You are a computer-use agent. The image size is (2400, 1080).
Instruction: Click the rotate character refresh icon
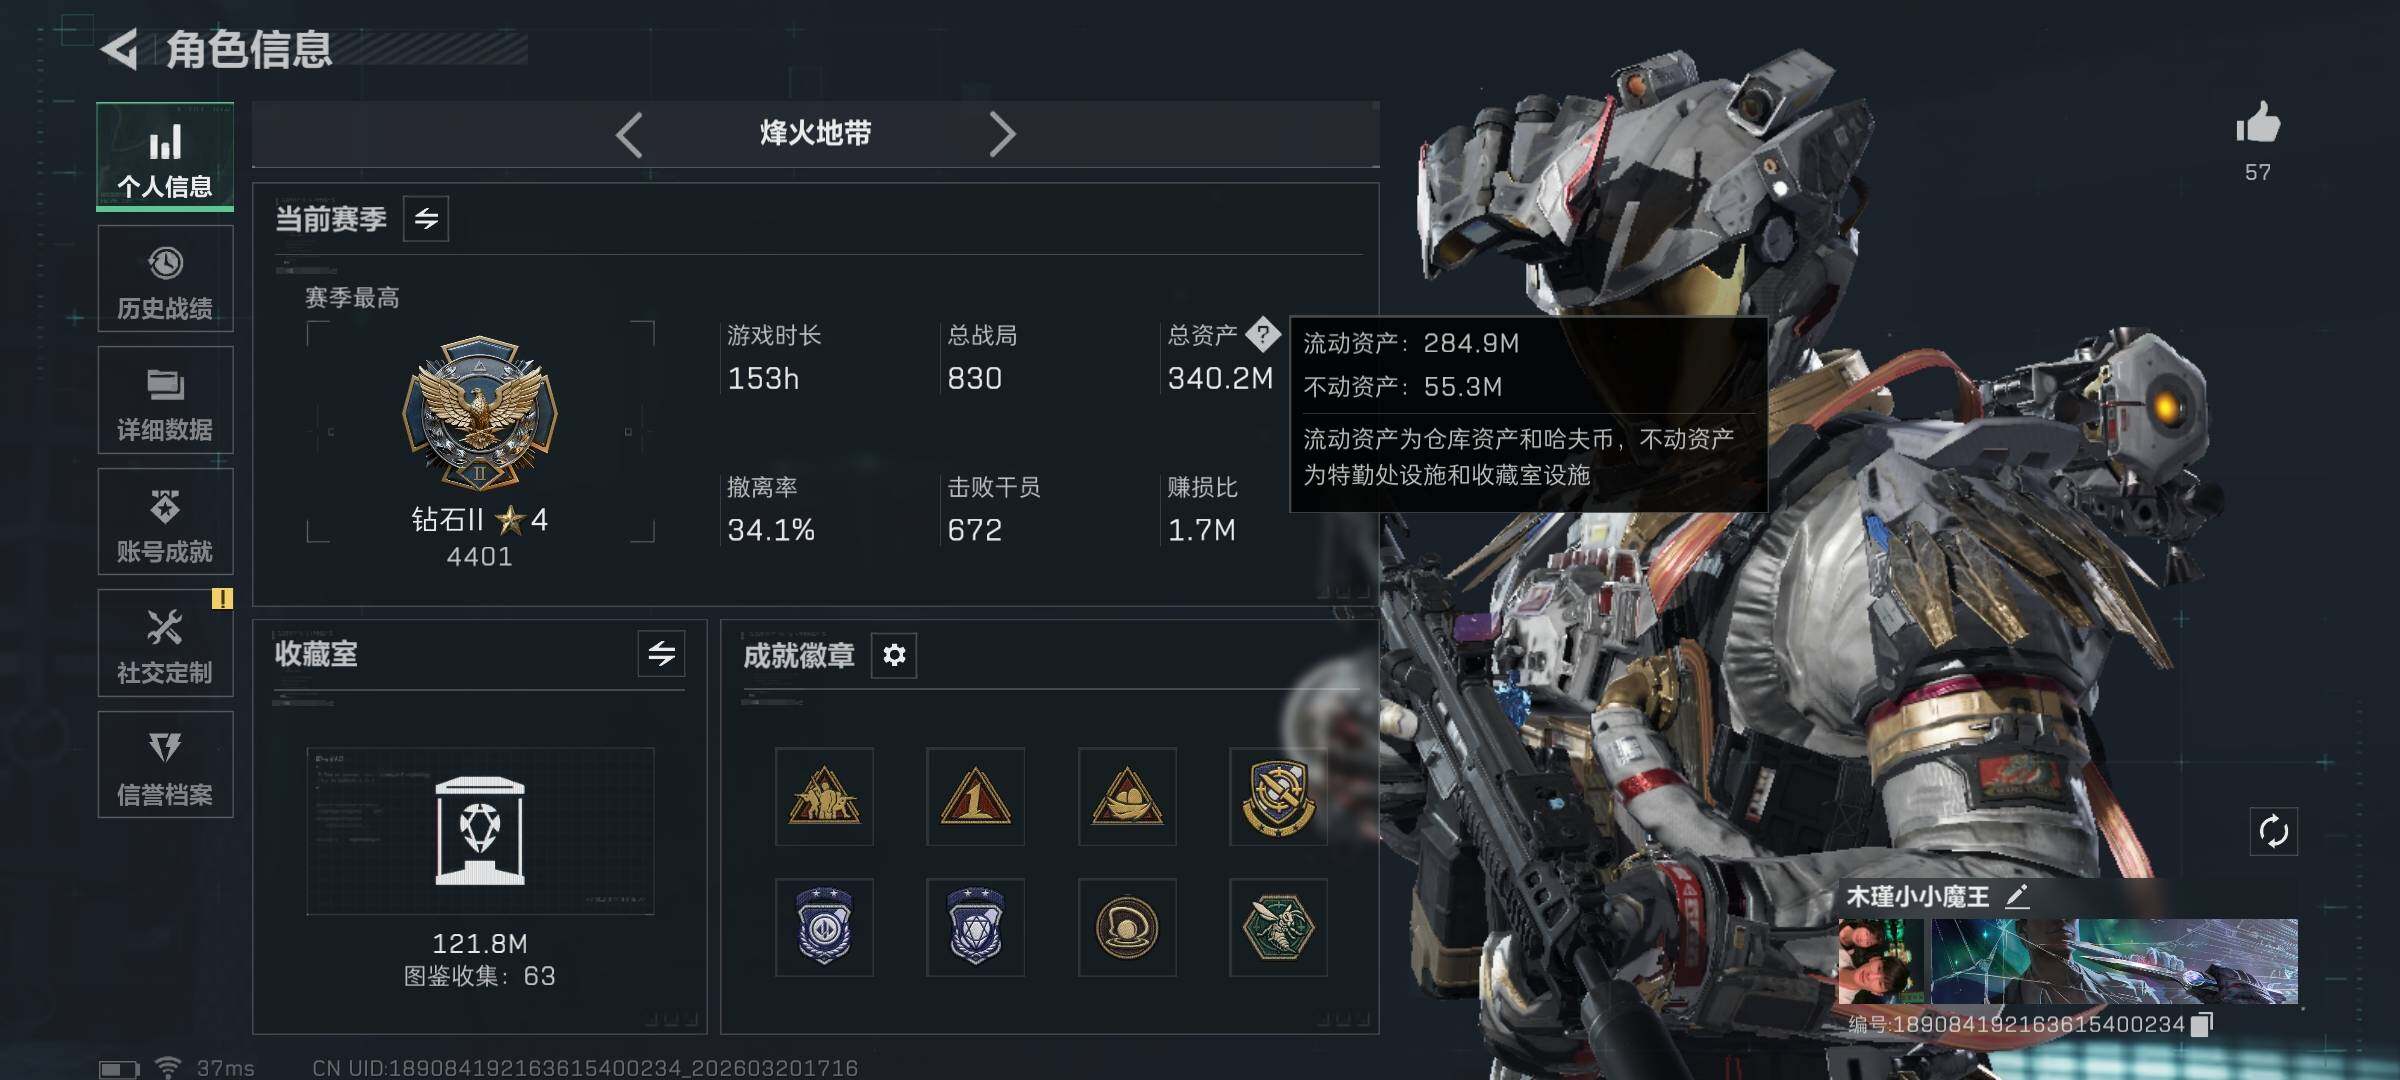pyautogui.click(x=2273, y=831)
